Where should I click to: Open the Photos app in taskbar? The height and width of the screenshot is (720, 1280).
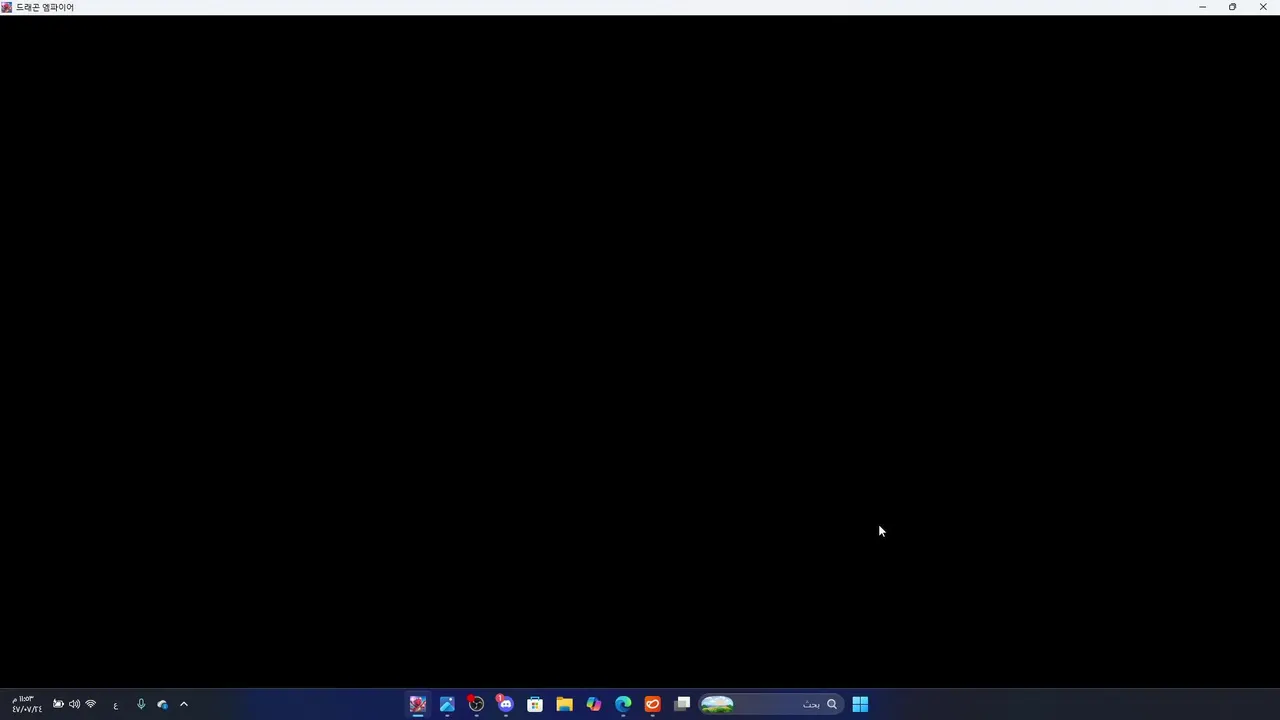[447, 704]
